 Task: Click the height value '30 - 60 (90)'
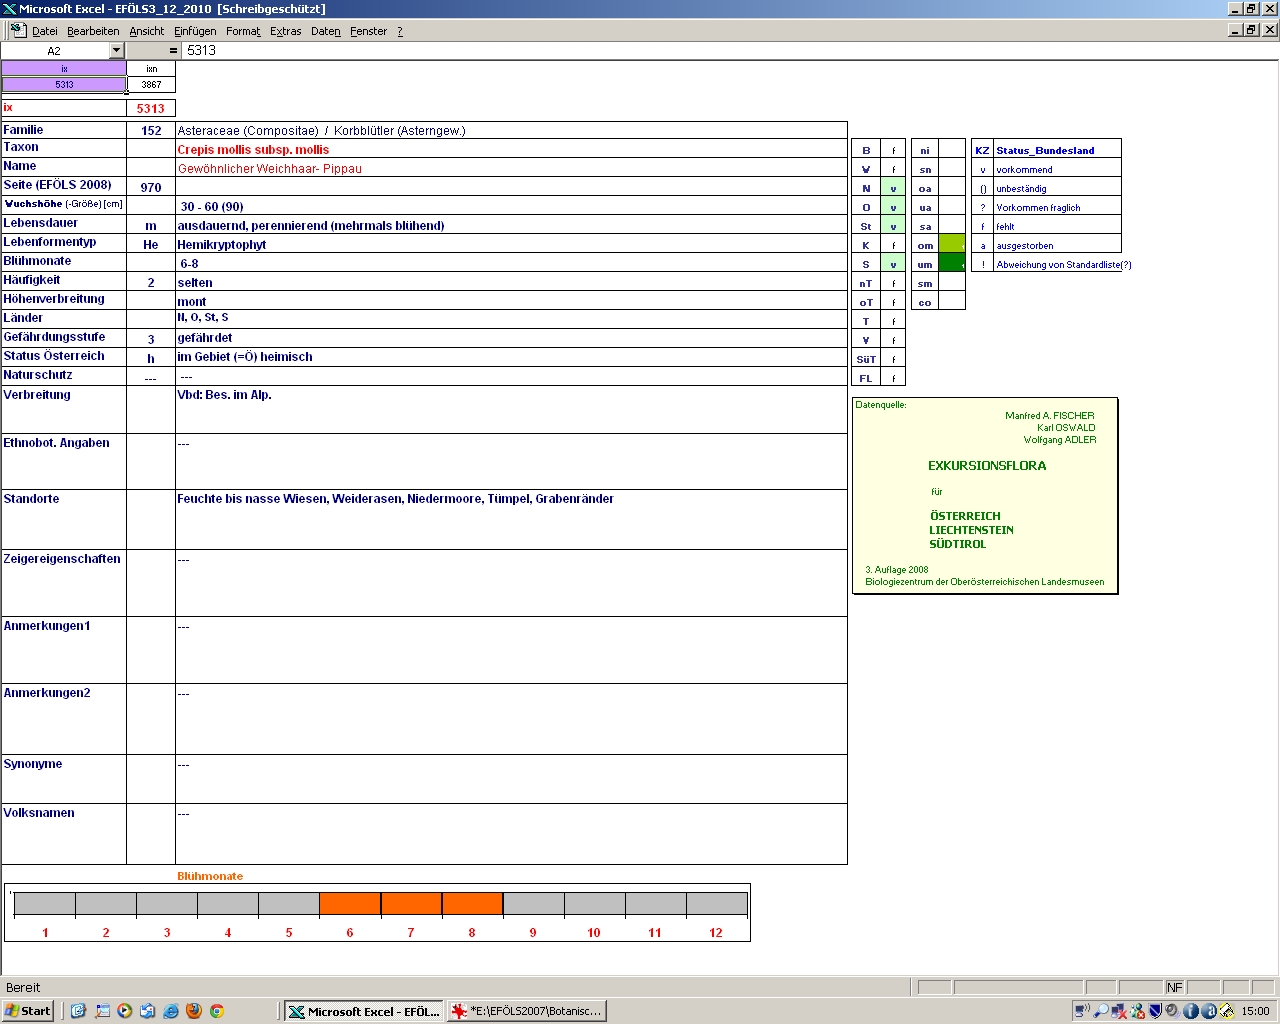click(212, 206)
